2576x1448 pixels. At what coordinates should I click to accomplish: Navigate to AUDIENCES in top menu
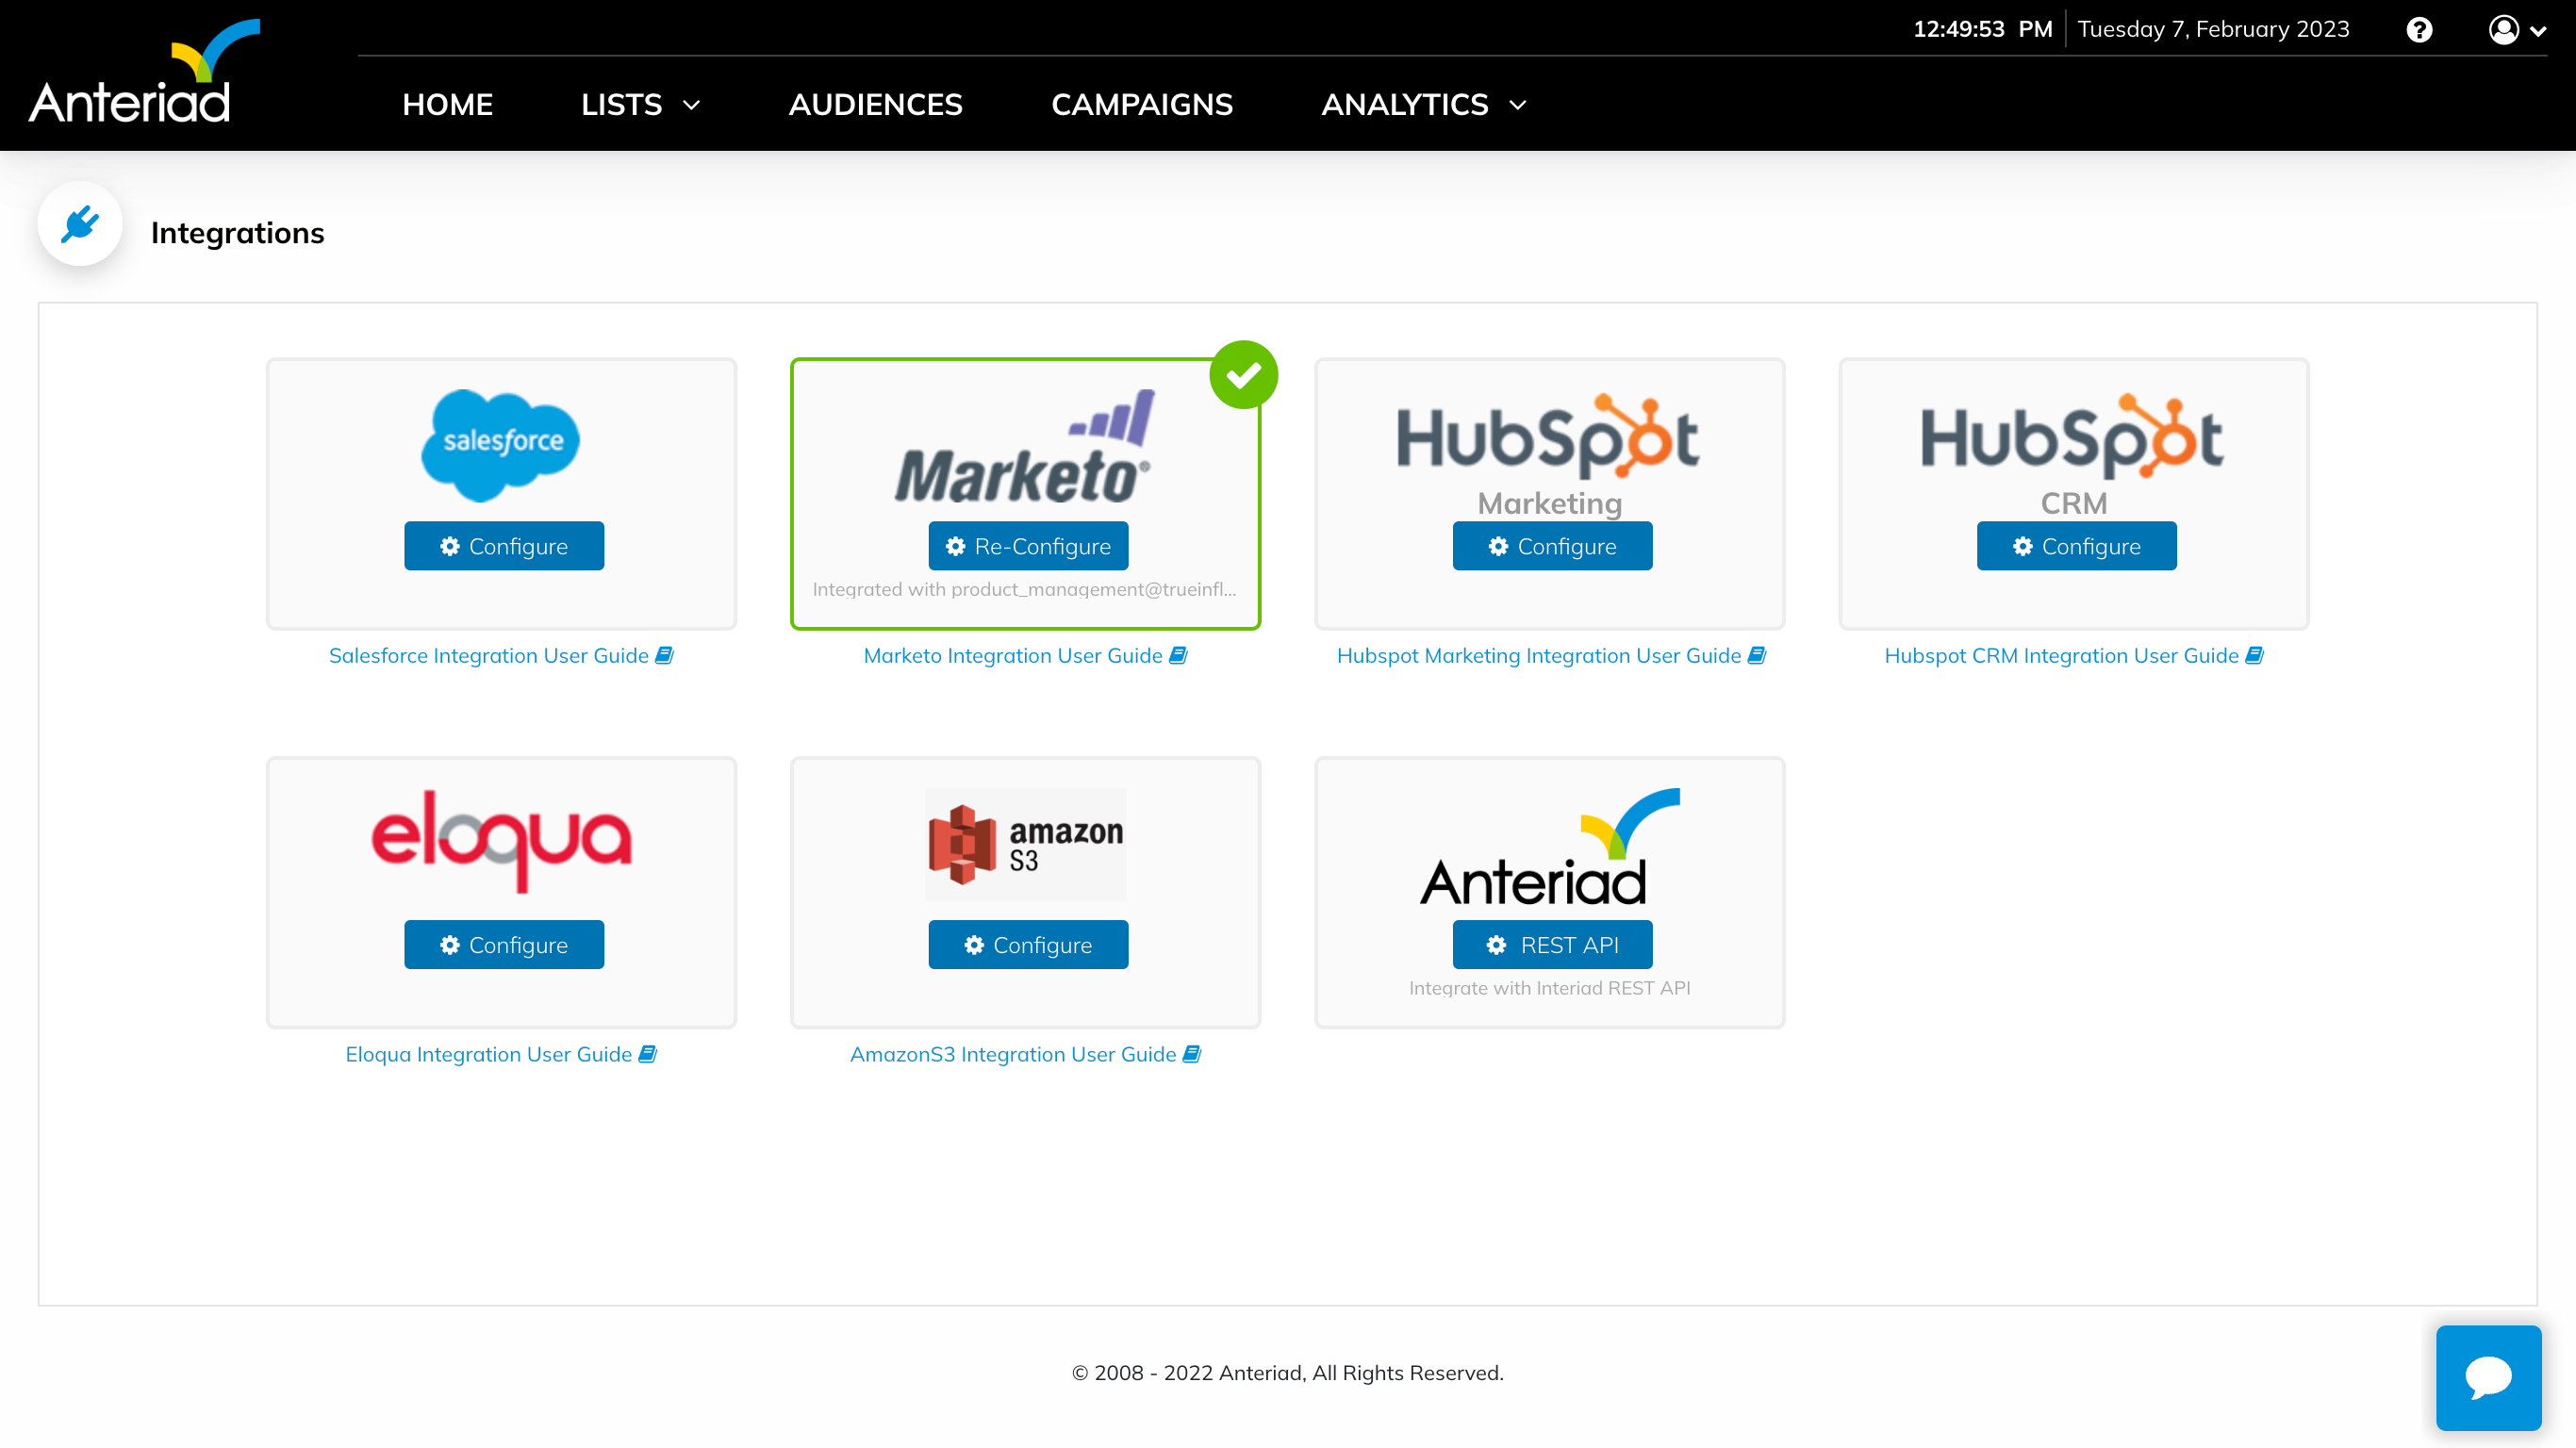pyautogui.click(x=875, y=105)
